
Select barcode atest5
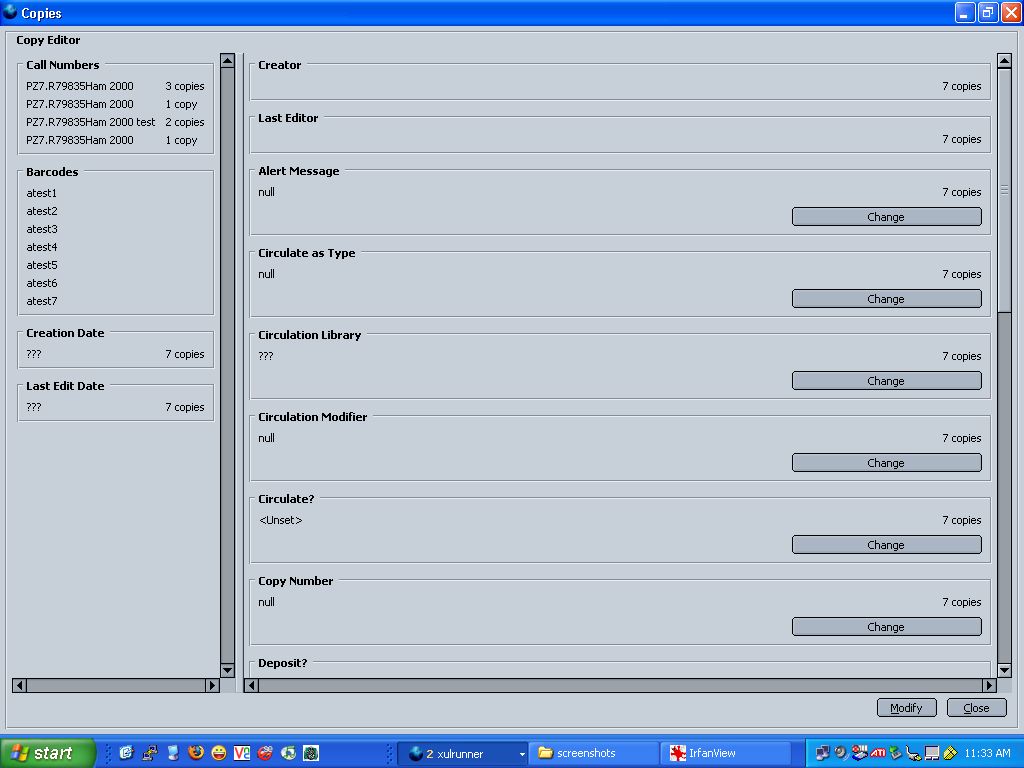coord(42,265)
